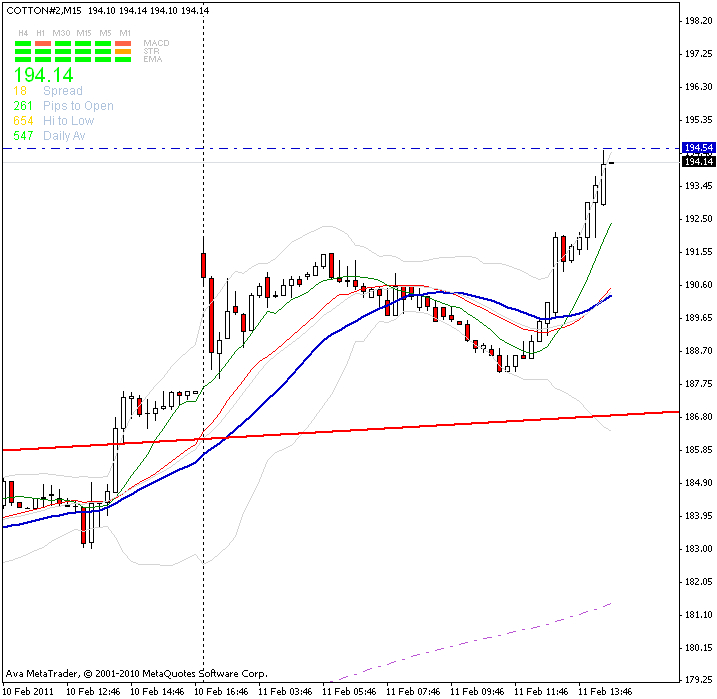Click the orange M1 STR signal bar
The image size is (717, 699).
coord(124,52)
